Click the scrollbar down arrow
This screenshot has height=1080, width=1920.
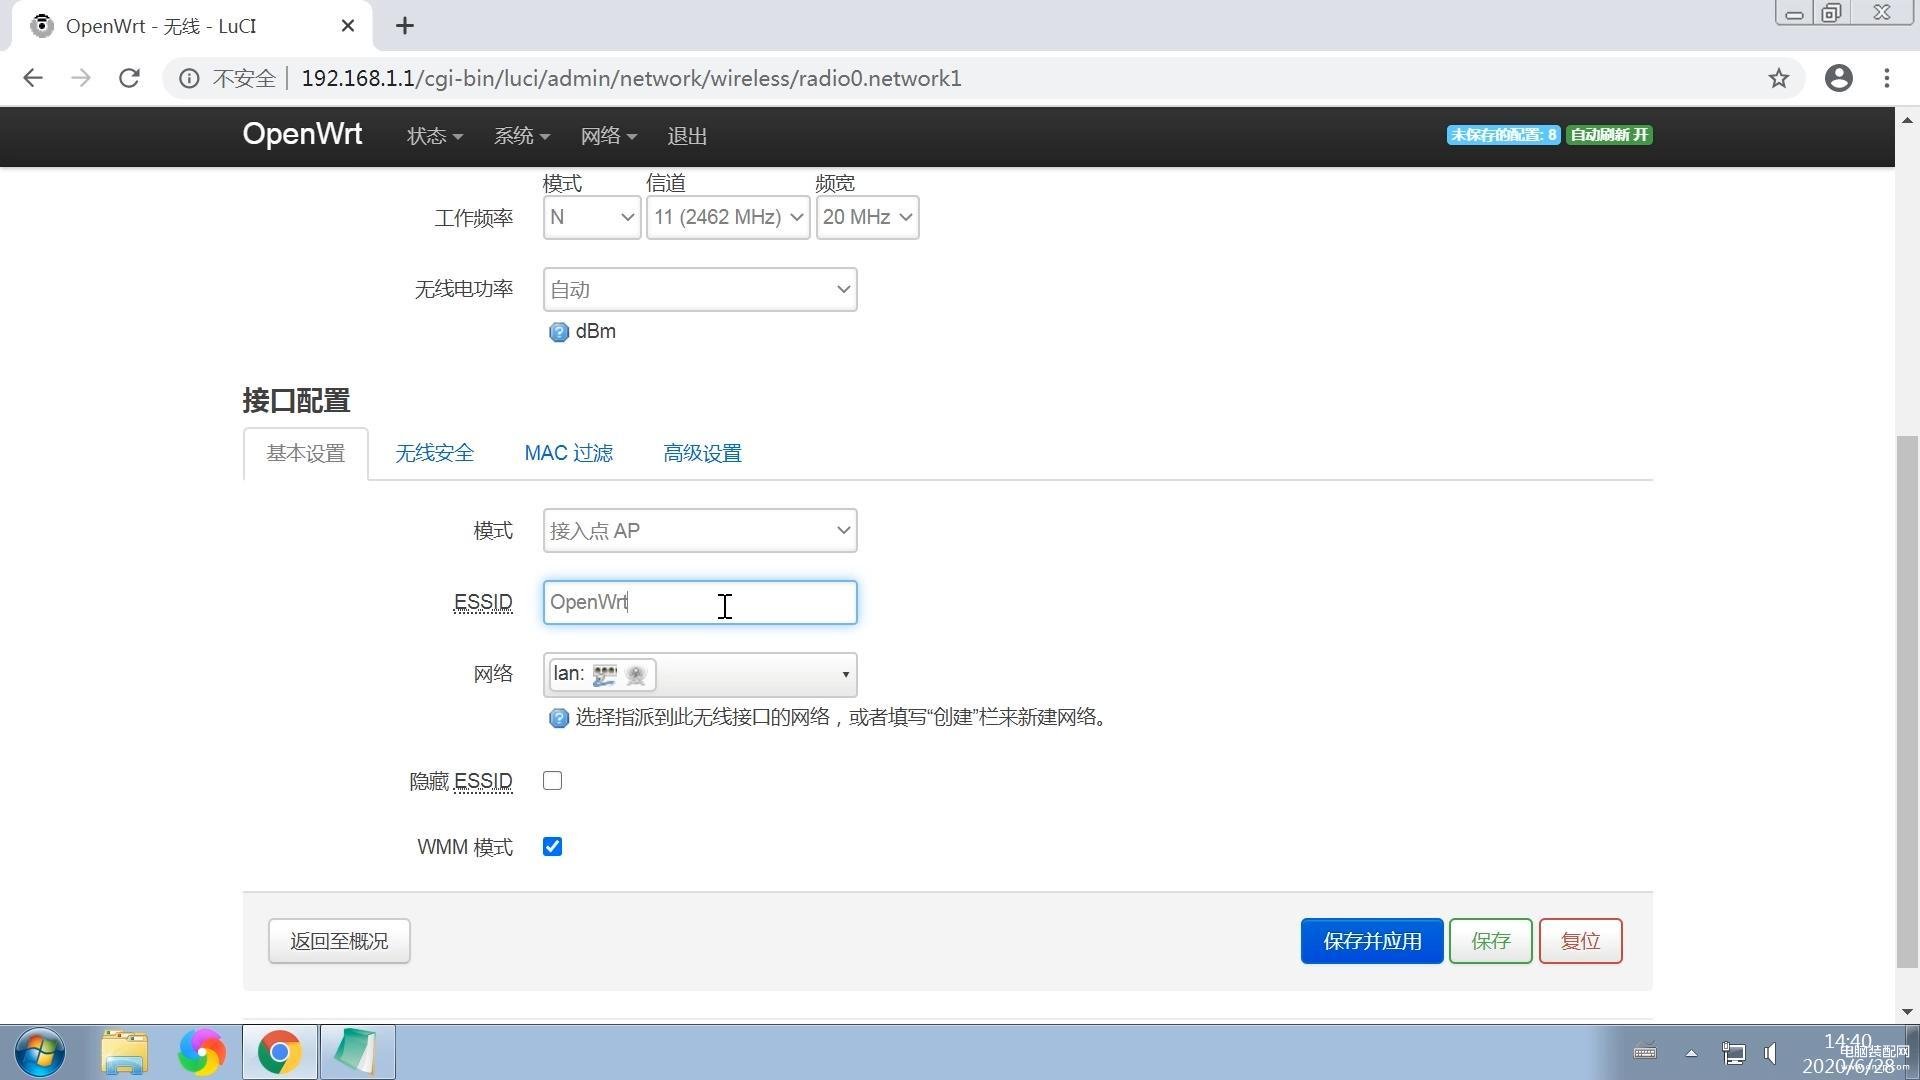[1907, 1011]
